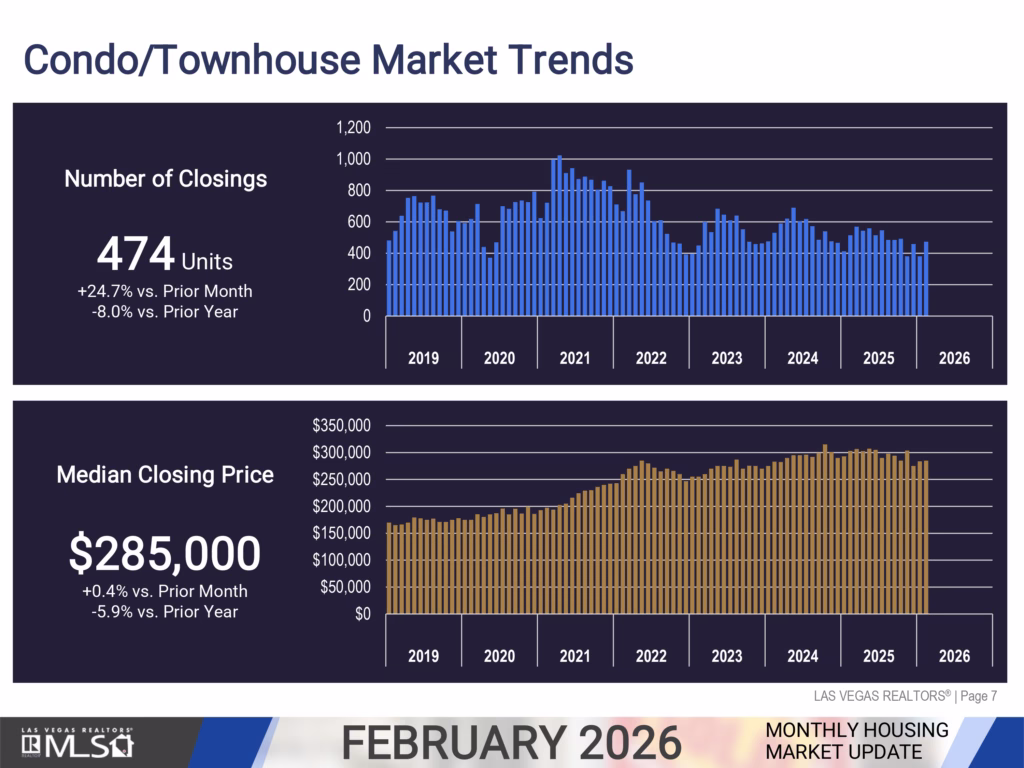Image resolution: width=1024 pixels, height=768 pixels.
Task: Select the -8.0% vs. Prior Year text
Action: coord(166,311)
